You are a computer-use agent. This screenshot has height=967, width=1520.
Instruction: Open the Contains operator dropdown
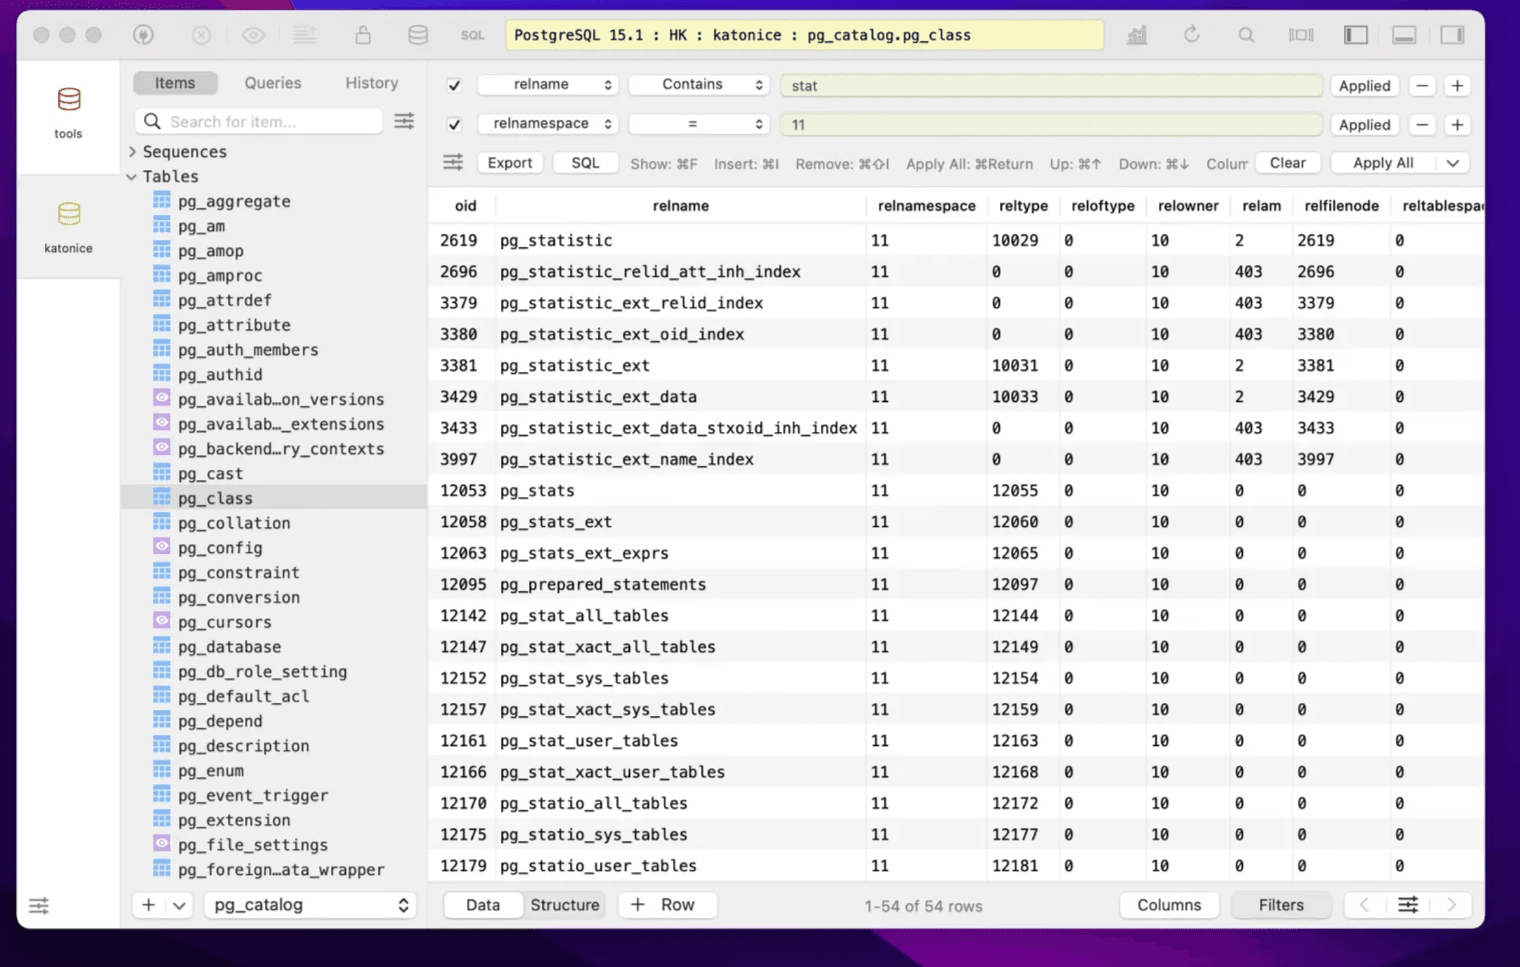click(698, 84)
